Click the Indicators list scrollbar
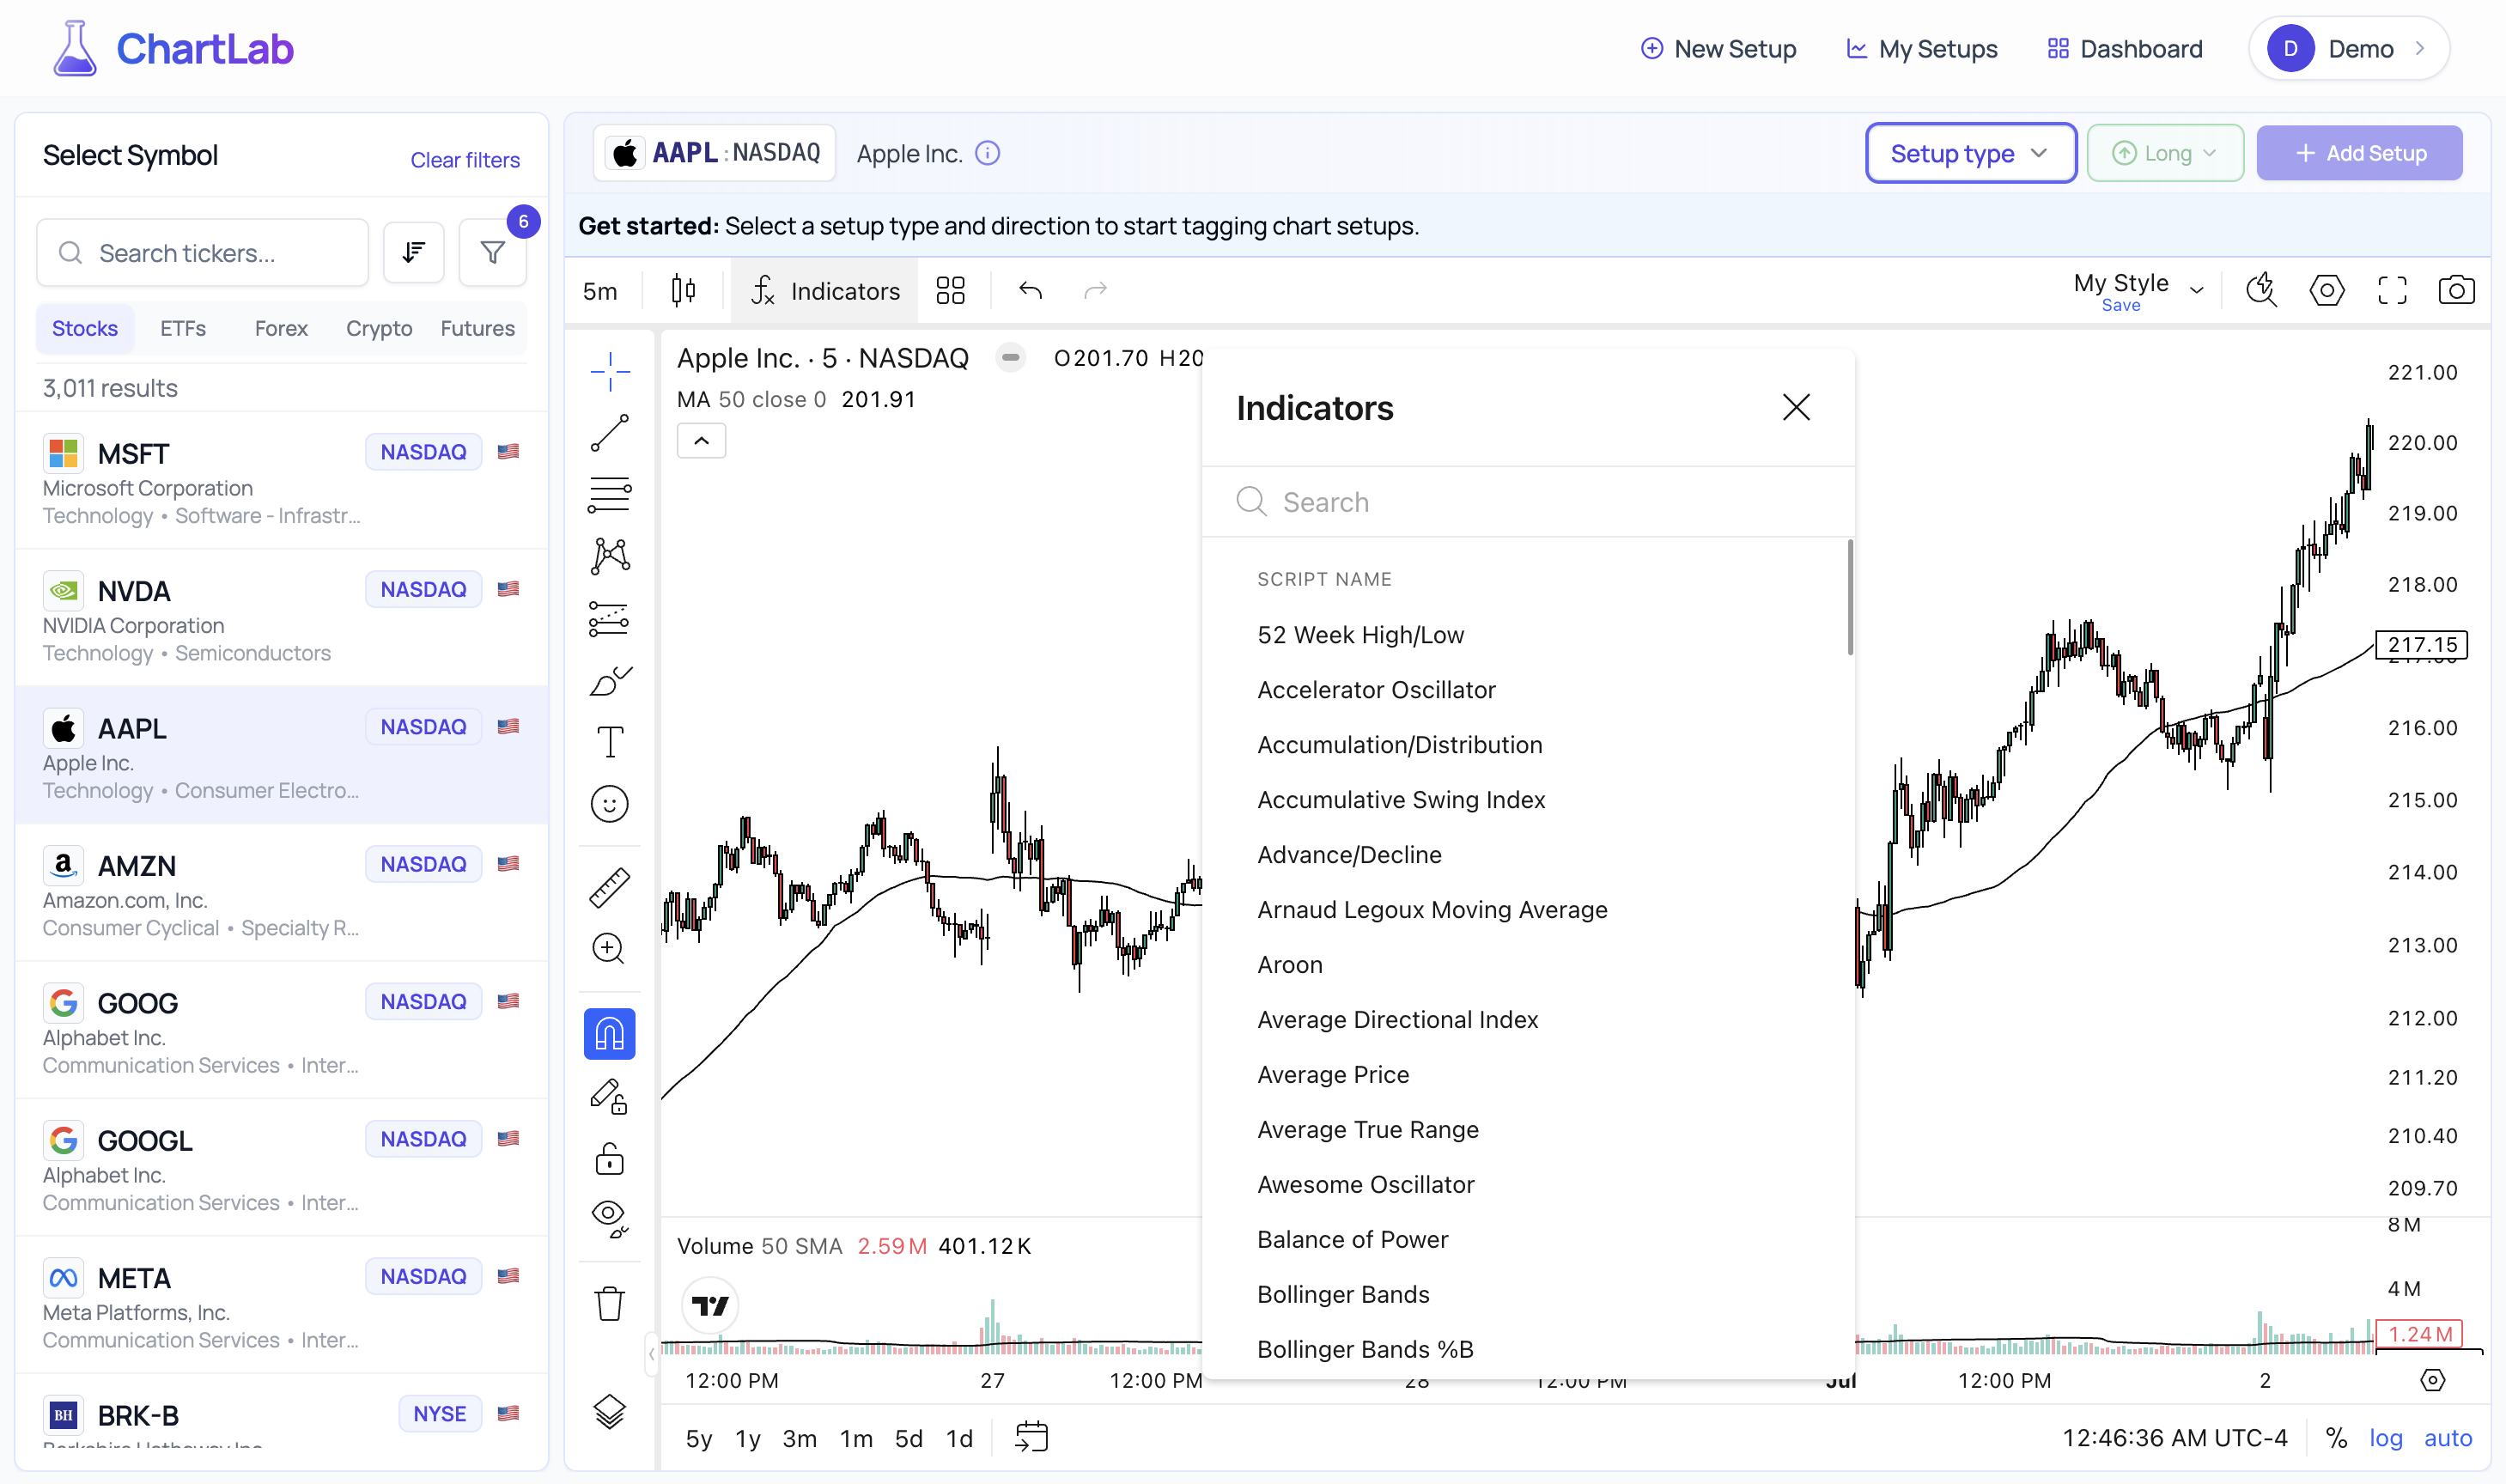The image size is (2506, 1484). click(1850, 597)
